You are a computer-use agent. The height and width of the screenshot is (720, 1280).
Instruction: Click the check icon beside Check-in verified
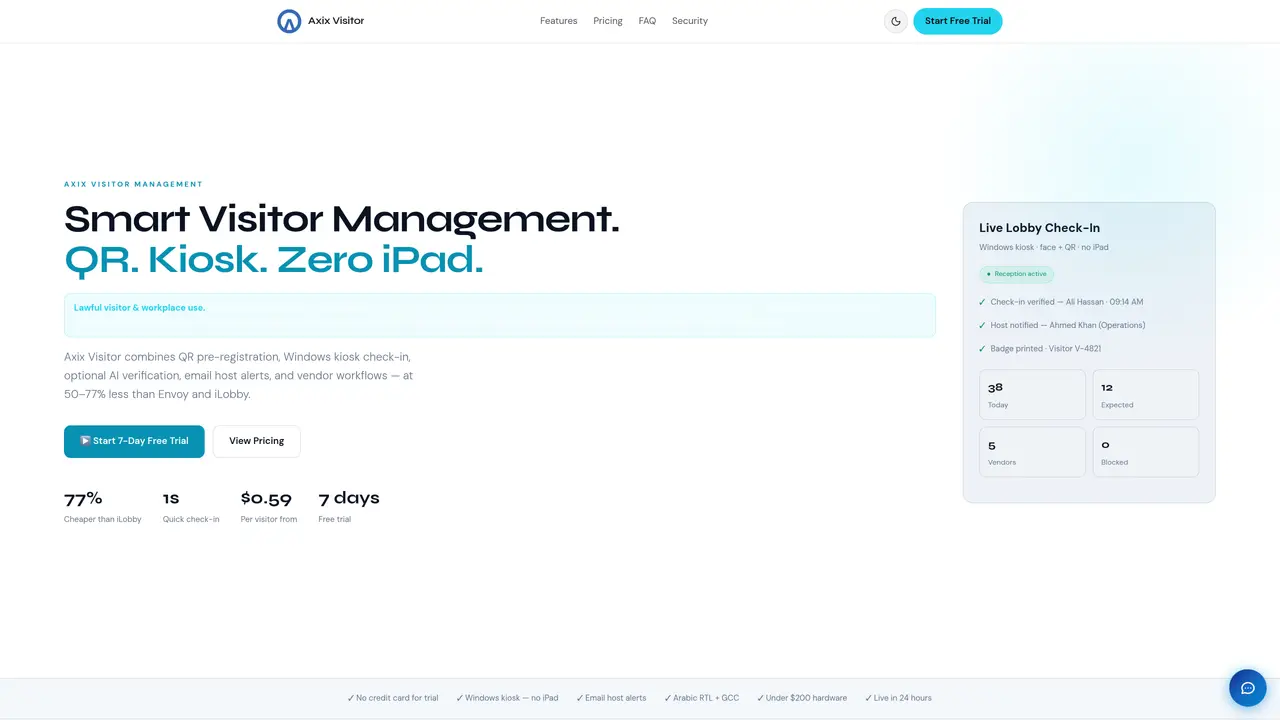click(982, 302)
